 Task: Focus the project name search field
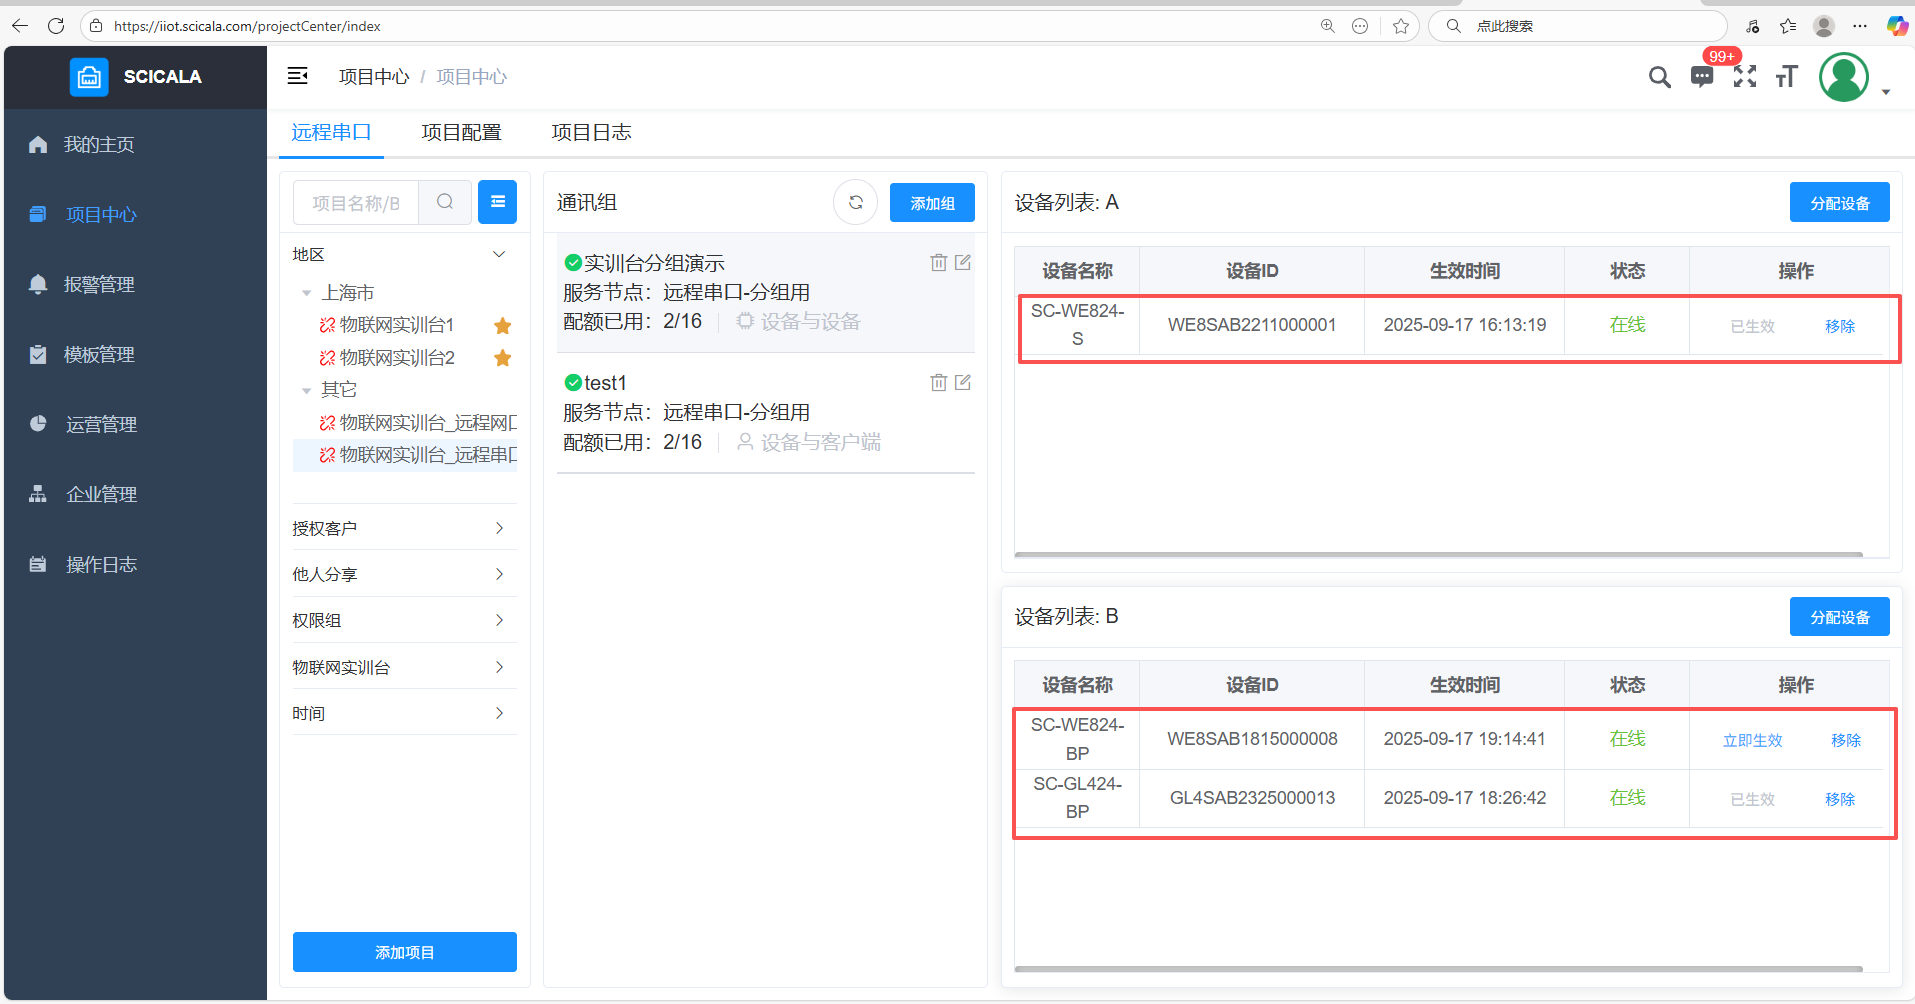(x=356, y=203)
